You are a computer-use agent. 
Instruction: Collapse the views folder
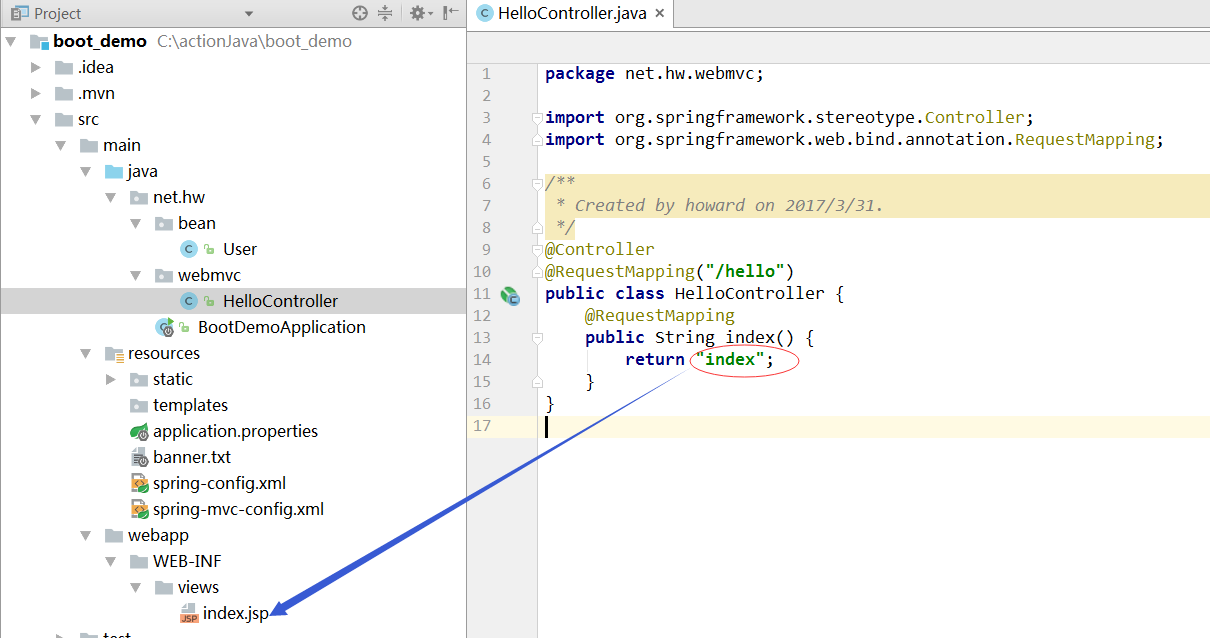tap(136, 587)
